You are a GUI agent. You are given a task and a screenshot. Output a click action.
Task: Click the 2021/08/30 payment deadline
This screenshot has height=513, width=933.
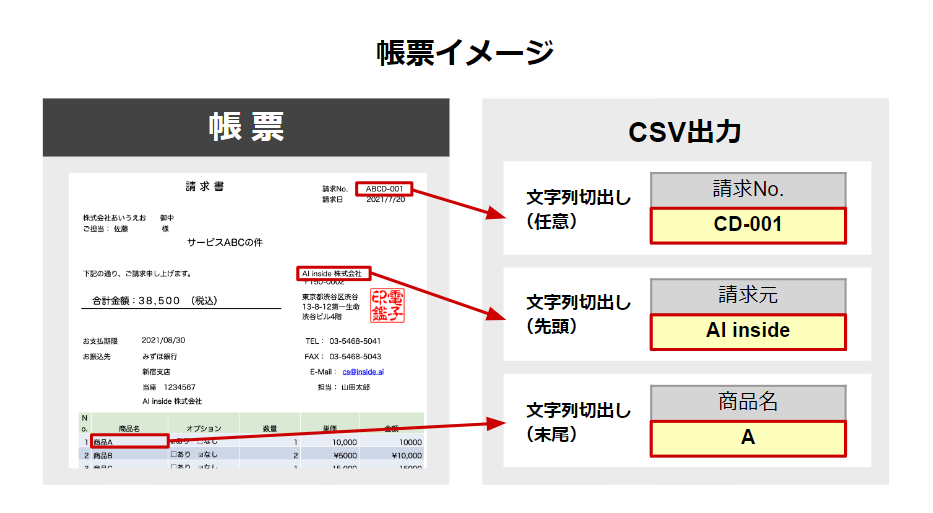coord(163,340)
